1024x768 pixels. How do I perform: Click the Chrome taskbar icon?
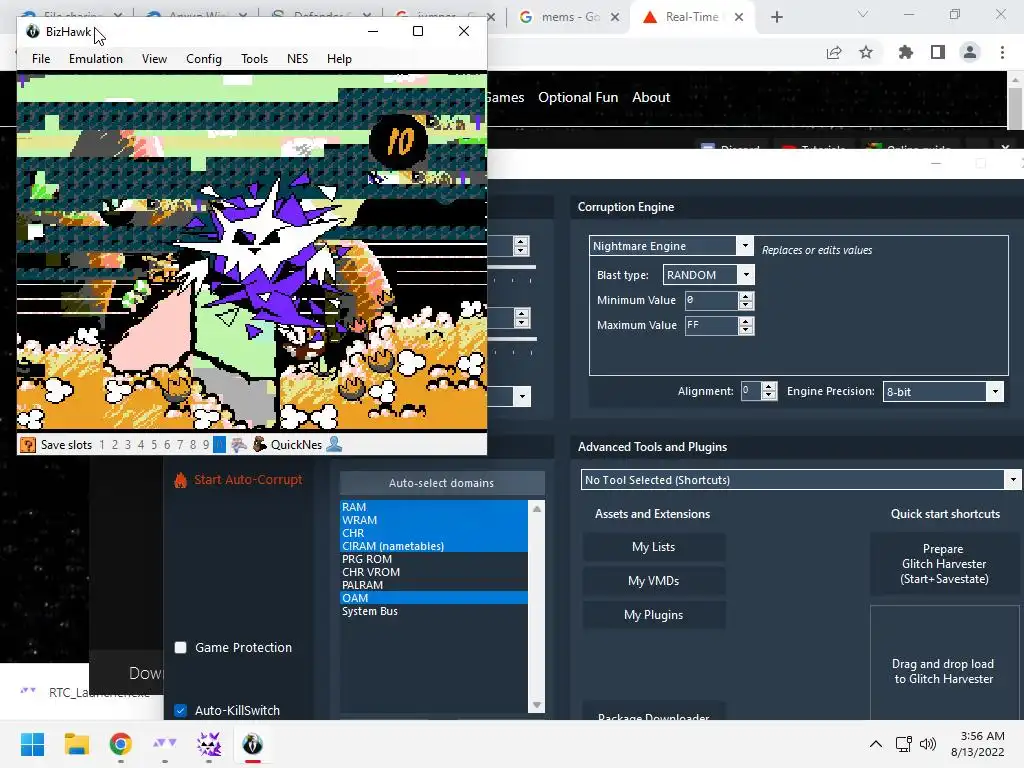[120, 744]
